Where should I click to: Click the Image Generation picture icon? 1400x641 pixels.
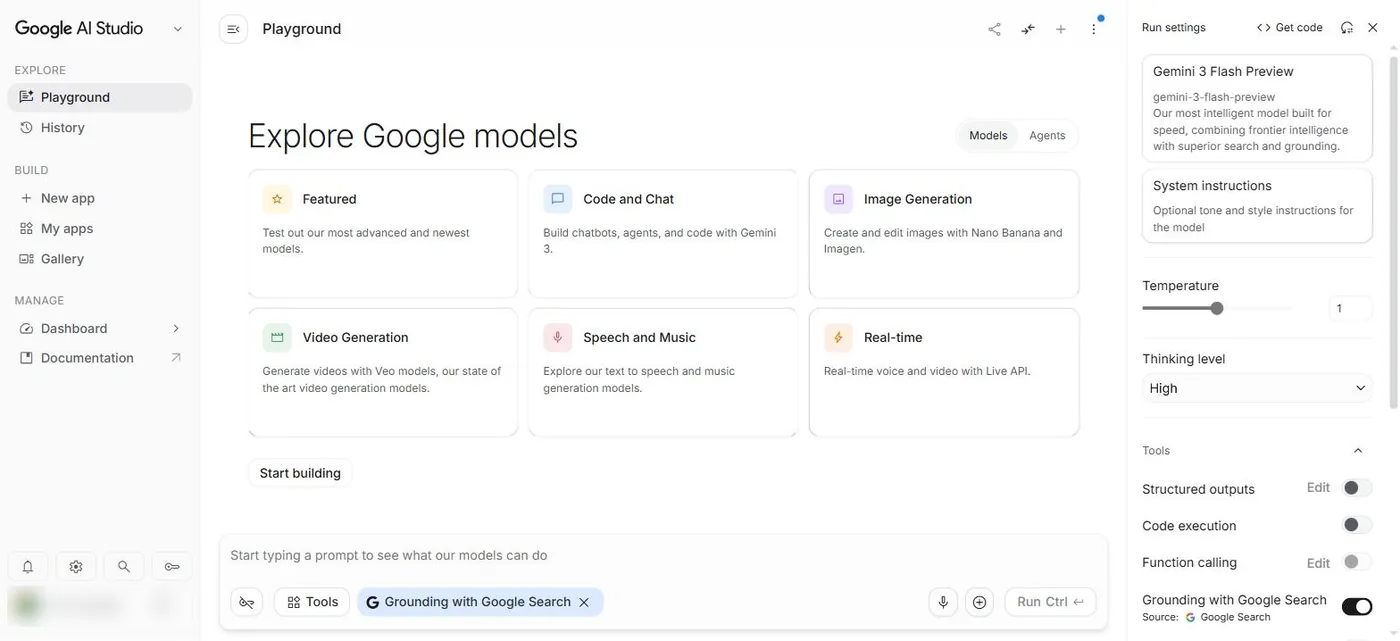[838, 199]
